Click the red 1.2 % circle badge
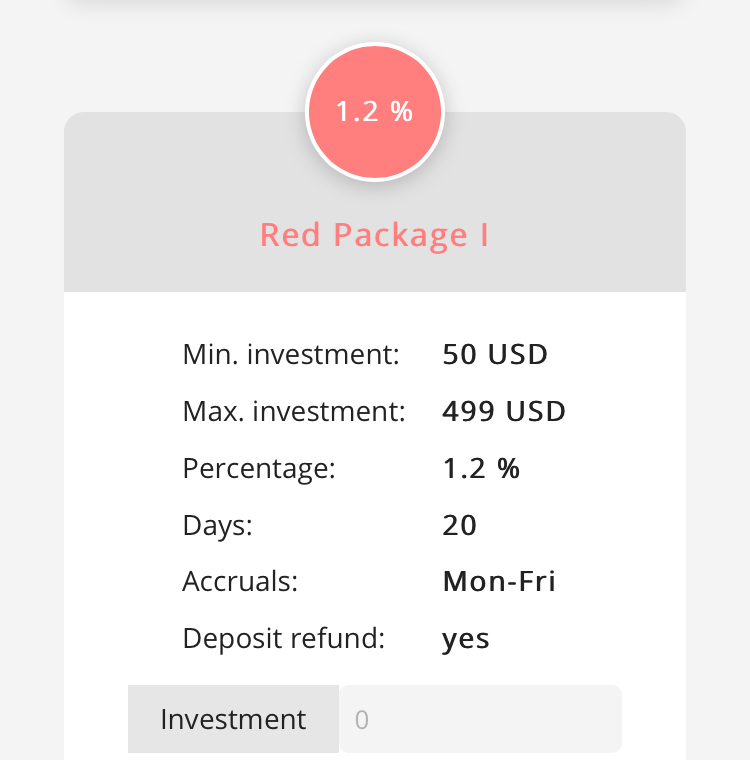 click(x=374, y=112)
